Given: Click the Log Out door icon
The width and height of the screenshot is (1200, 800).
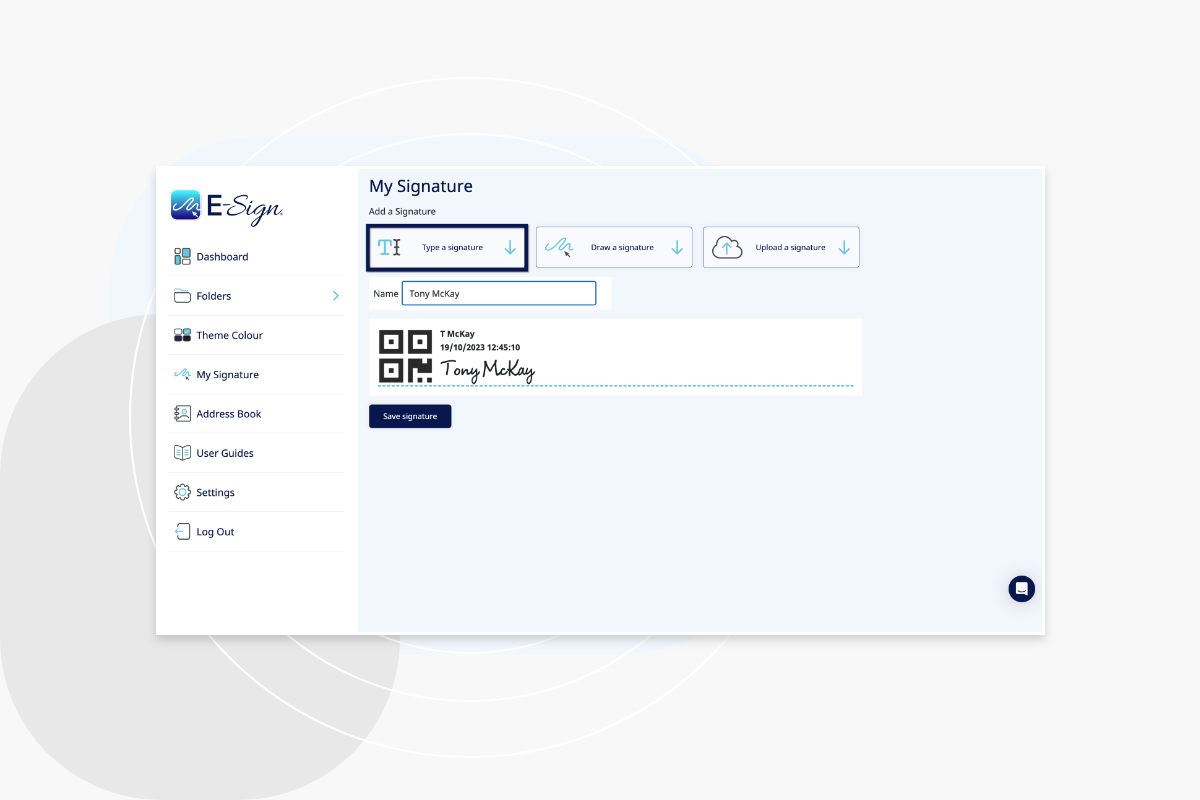Looking at the screenshot, I should click(x=182, y=532).
